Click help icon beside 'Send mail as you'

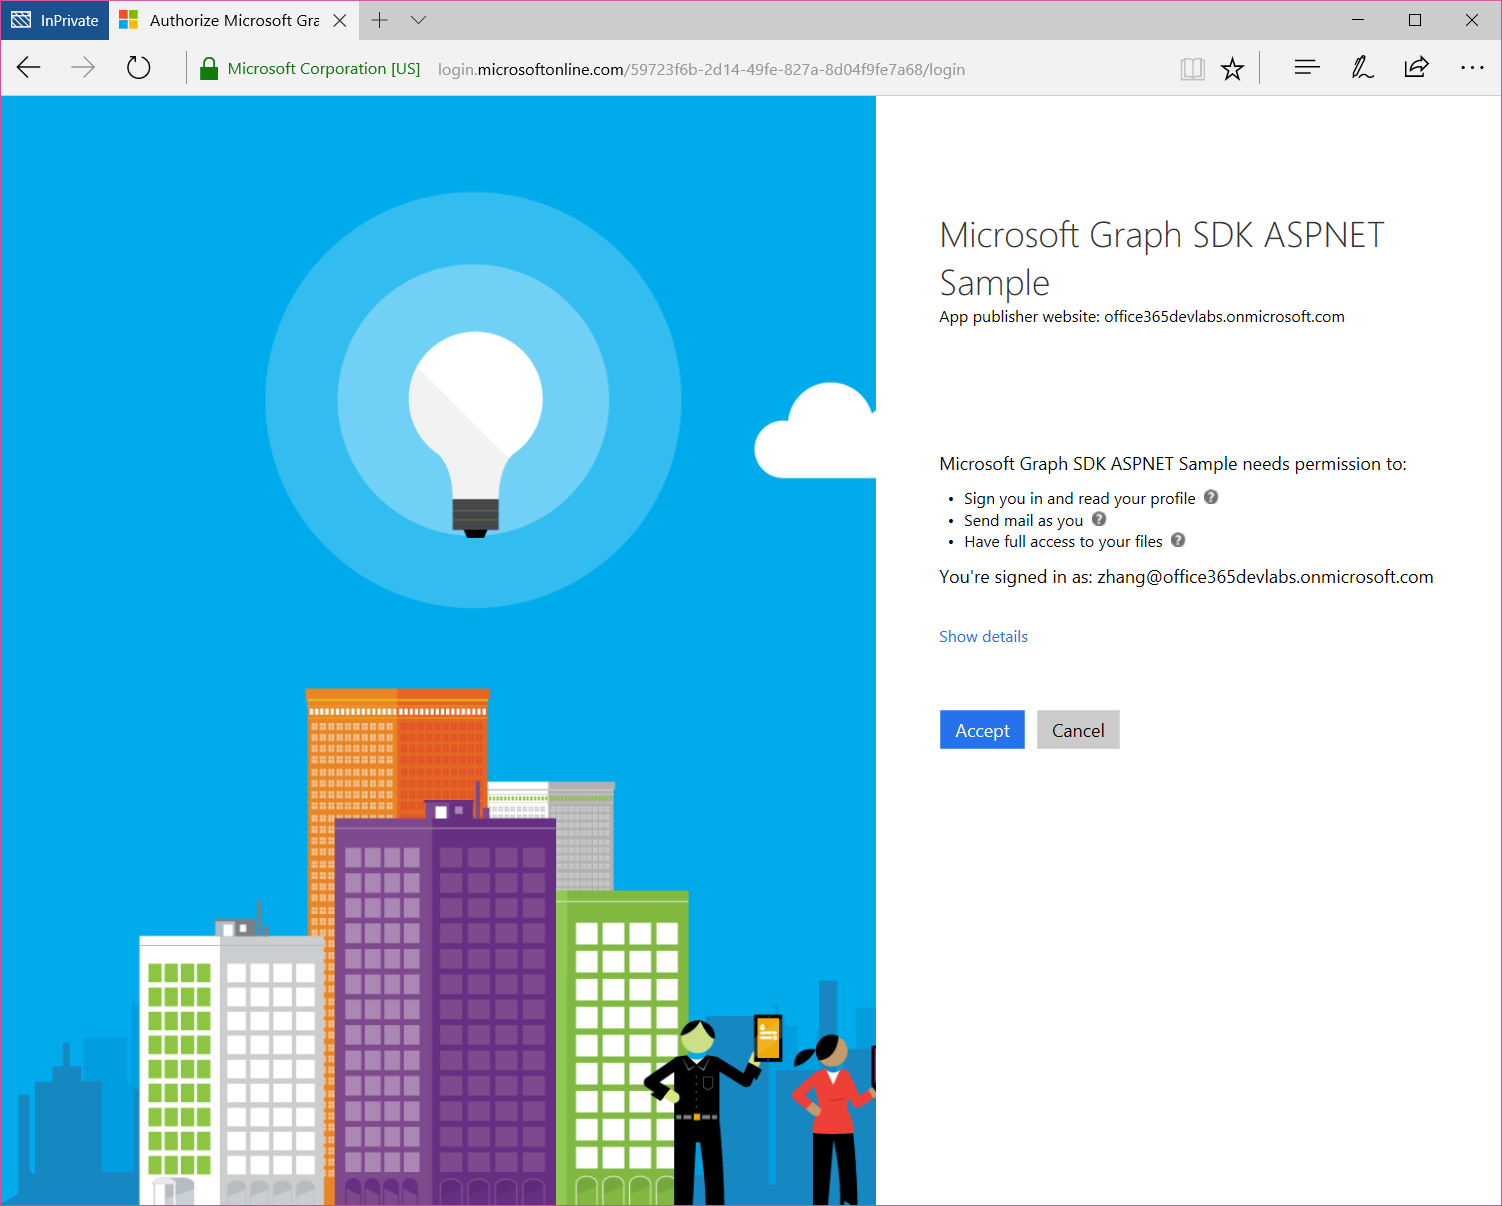point(1099,519)
